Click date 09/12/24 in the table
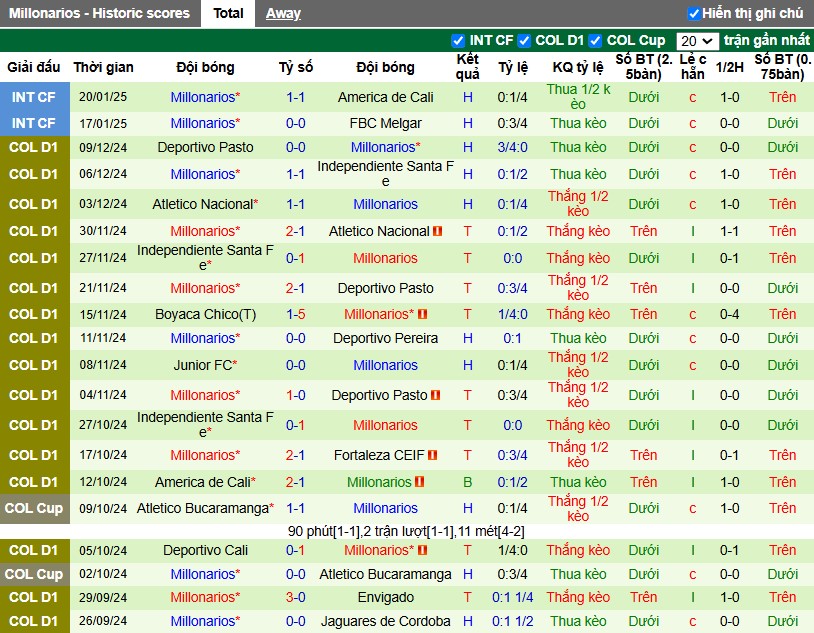 103,147
